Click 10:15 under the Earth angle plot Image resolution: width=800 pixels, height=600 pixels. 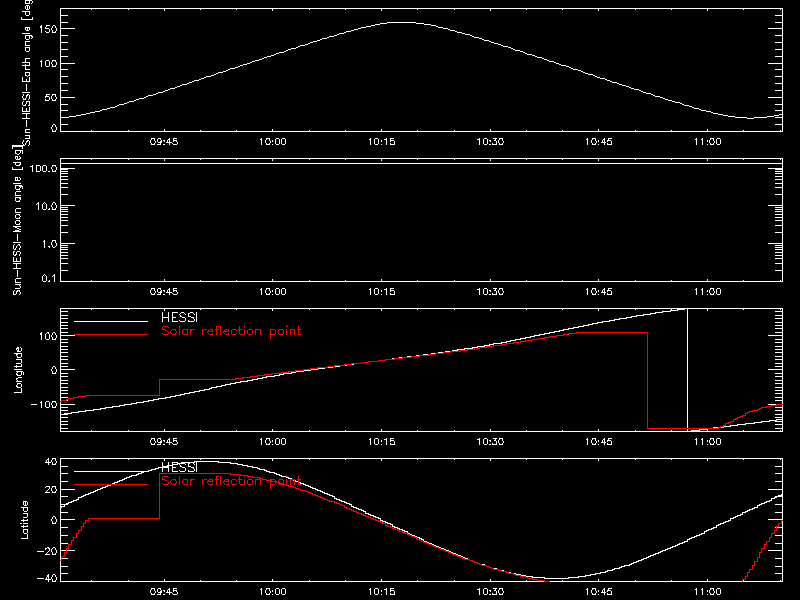pyautogui.click(x=382, y=142)
